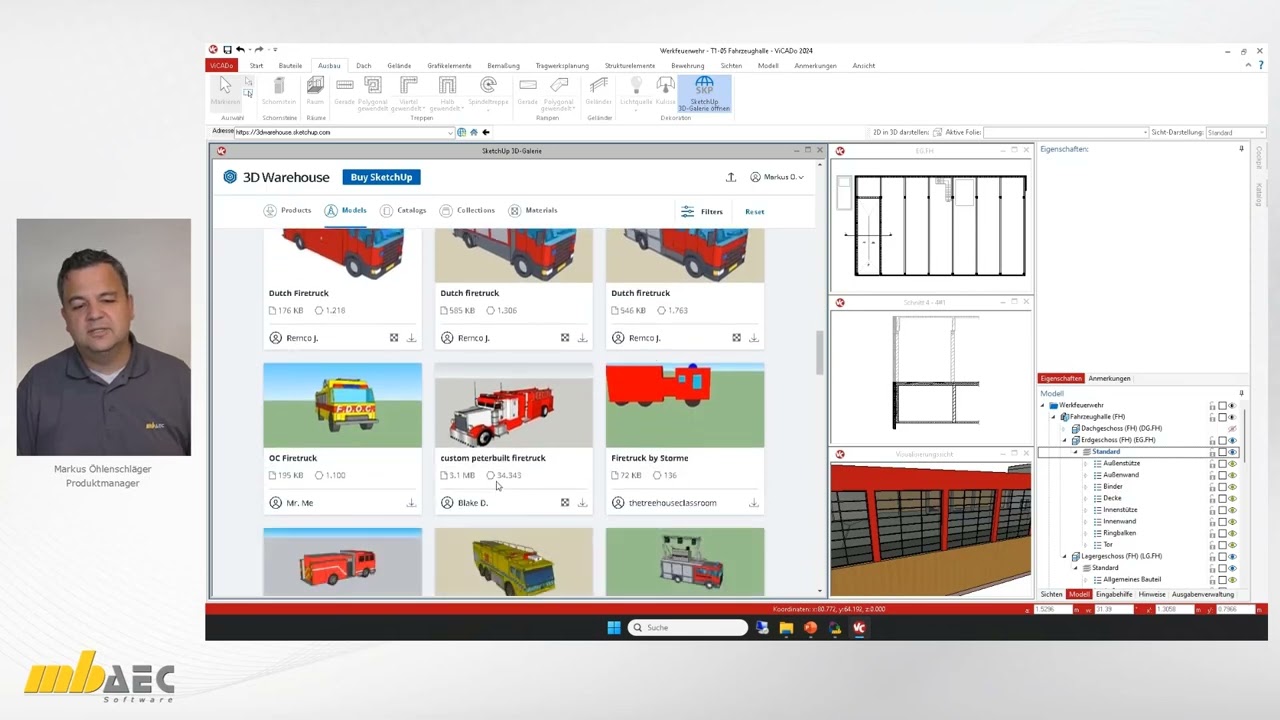Open the Windows Start menu
The image size is (1280, 720).
614,628
